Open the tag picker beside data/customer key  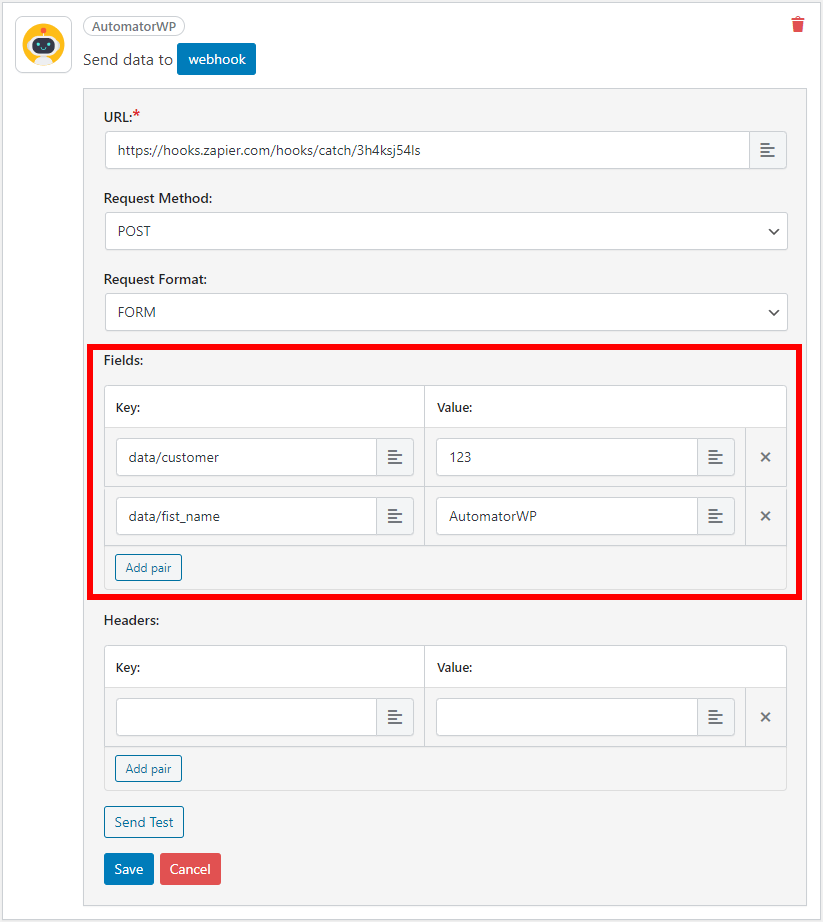[395, 457]
